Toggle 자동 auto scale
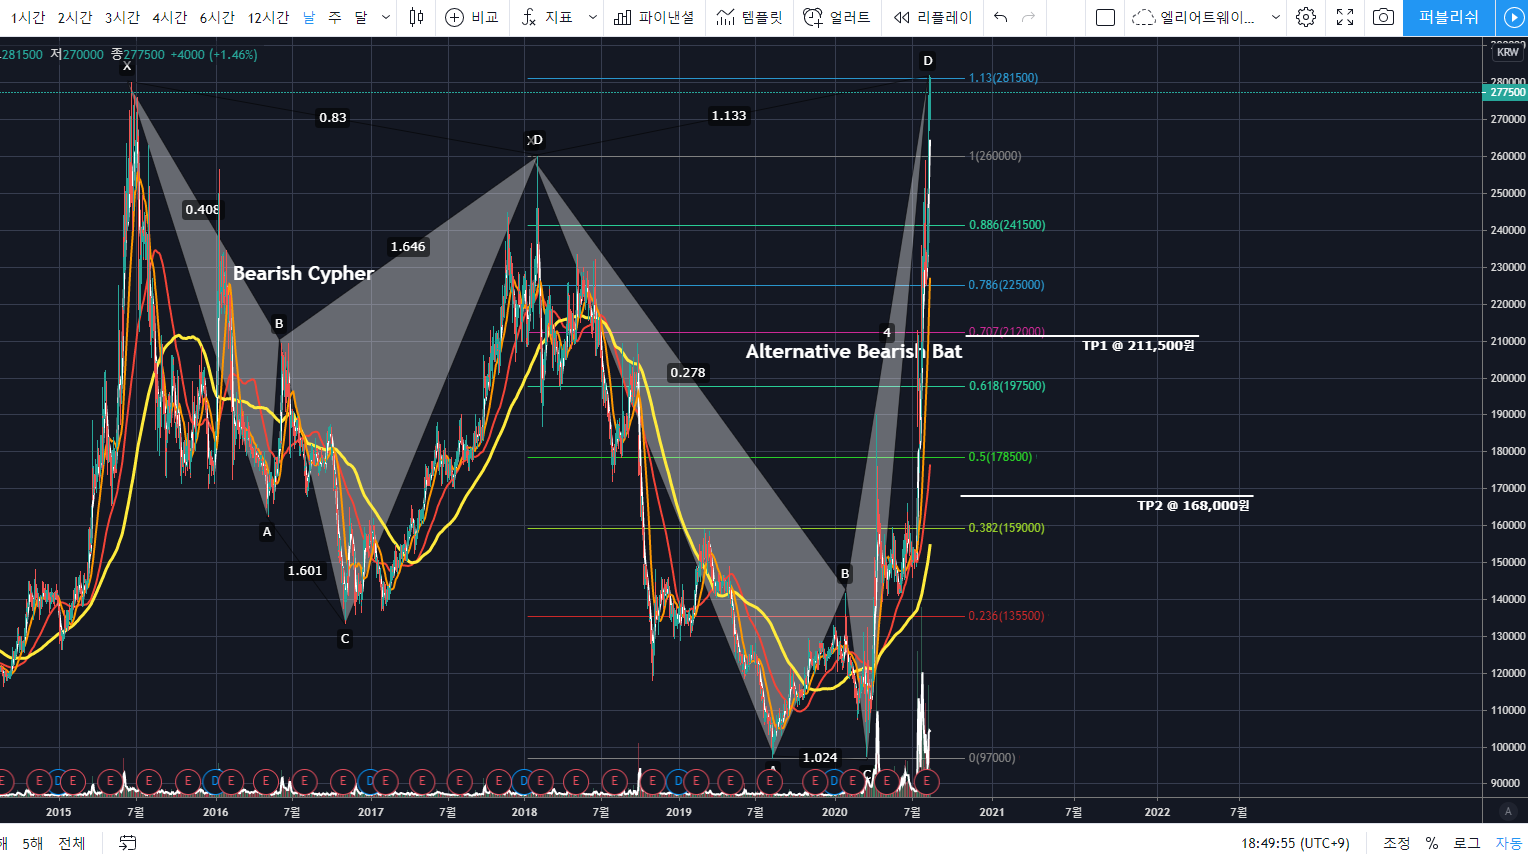This screenshot has width=1528, height=860. tap(1508, 843)
